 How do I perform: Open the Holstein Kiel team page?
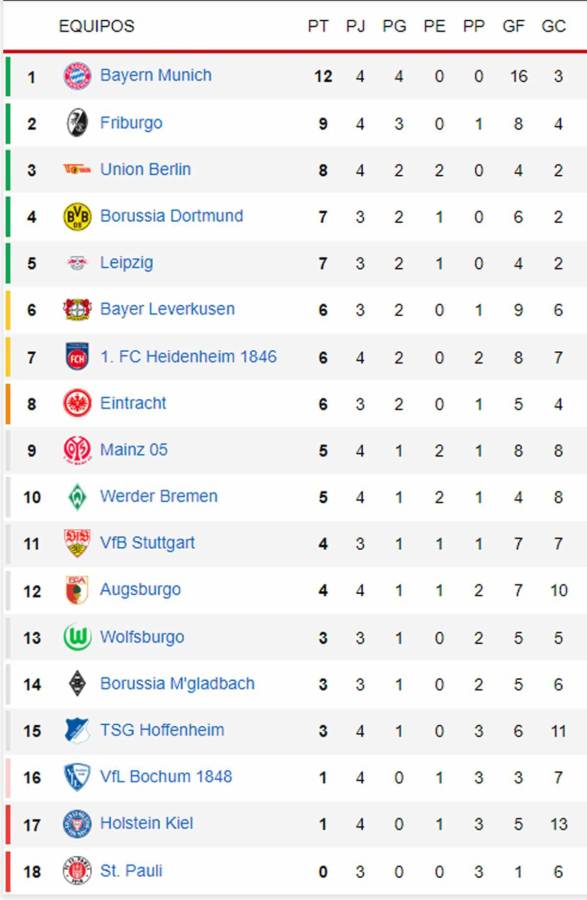[x=146, y=823]
